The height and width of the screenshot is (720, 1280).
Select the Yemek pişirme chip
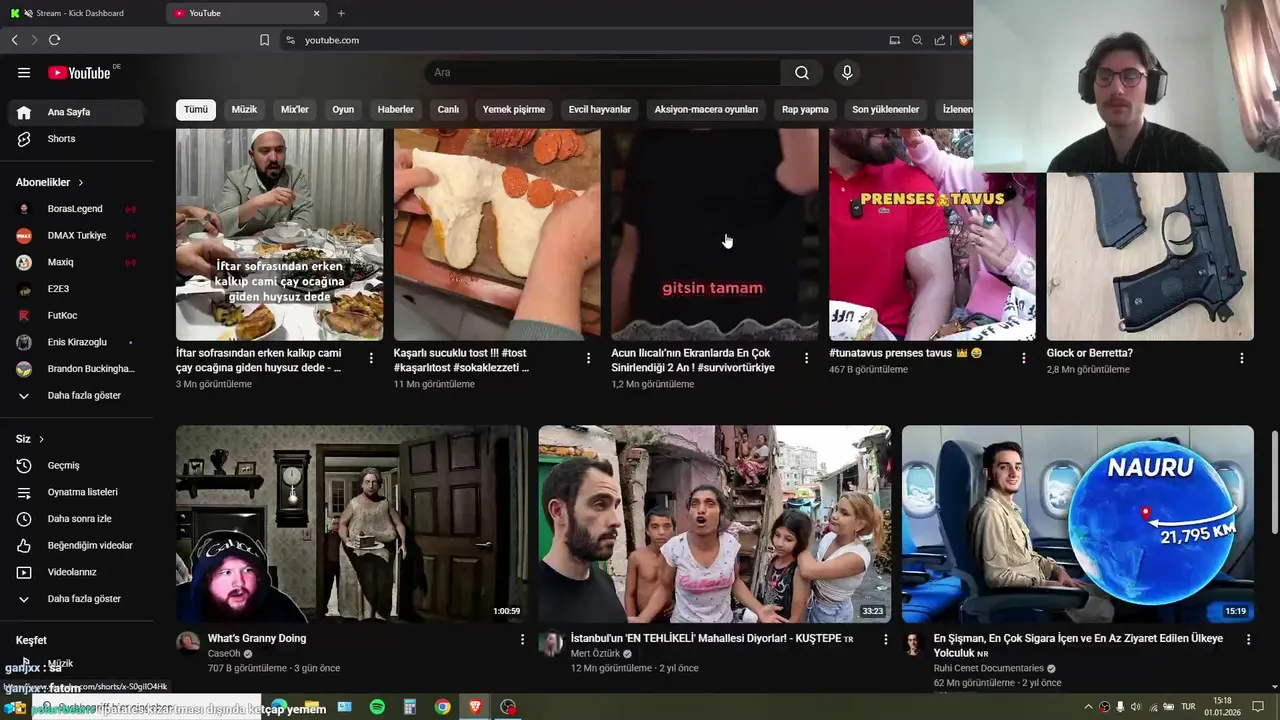point(514,109)
